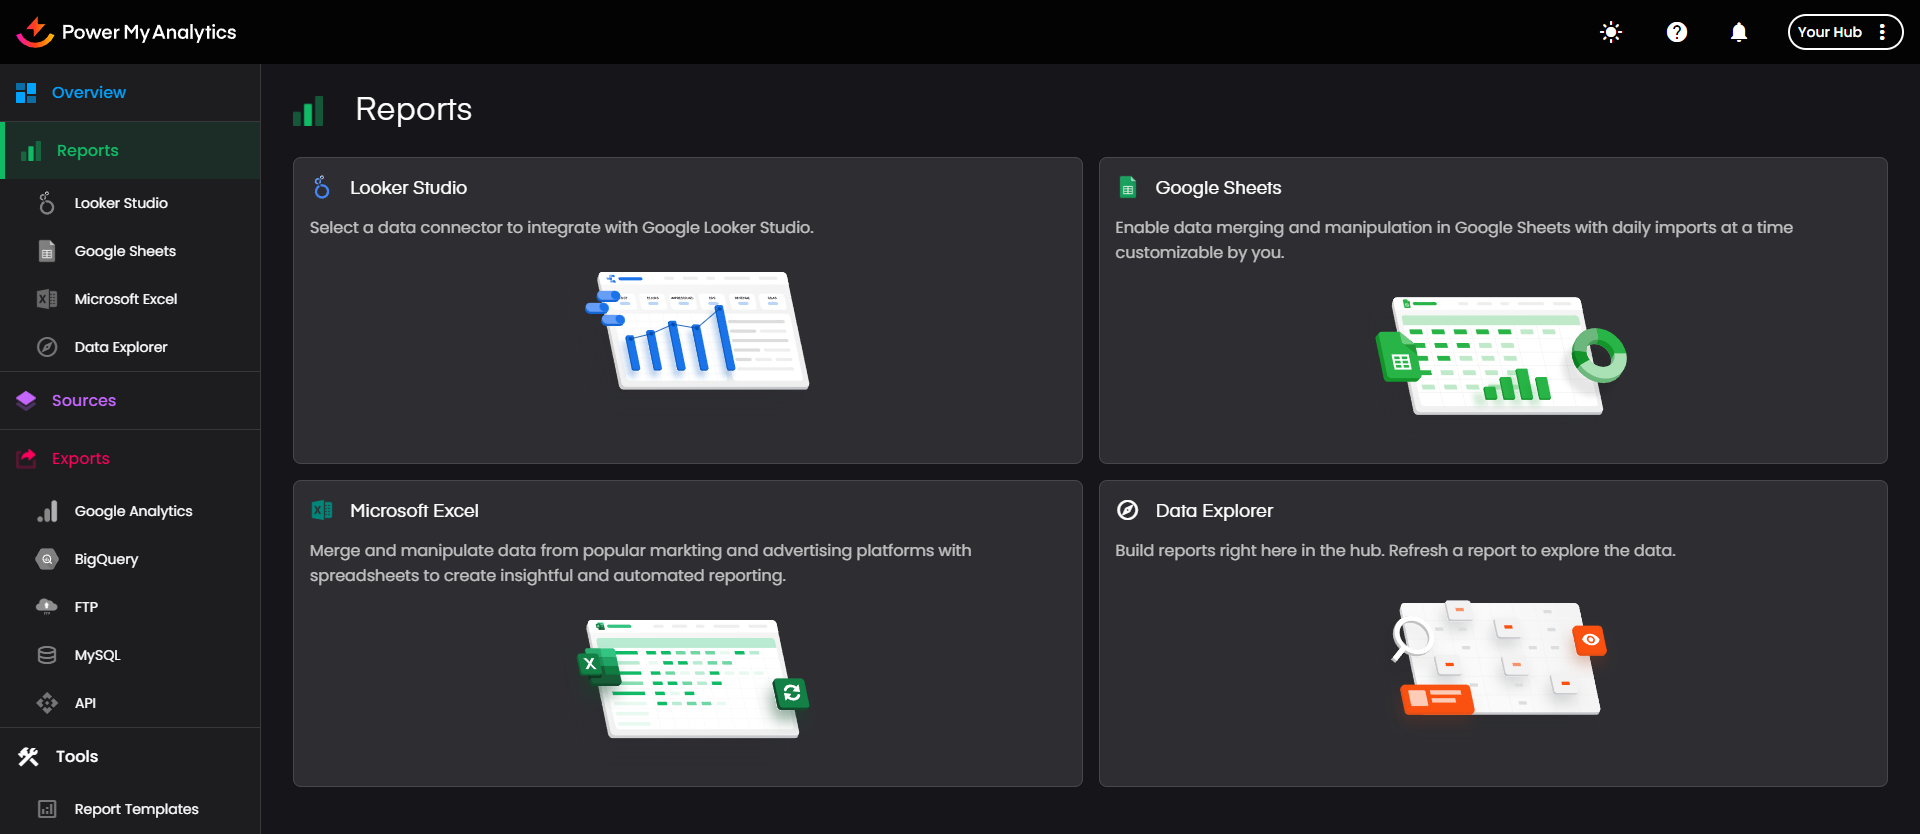The height and width of the screenshot is (834, 1920).
Task: Select Reports in the sidebar
Action: click(x=88, y=151)
